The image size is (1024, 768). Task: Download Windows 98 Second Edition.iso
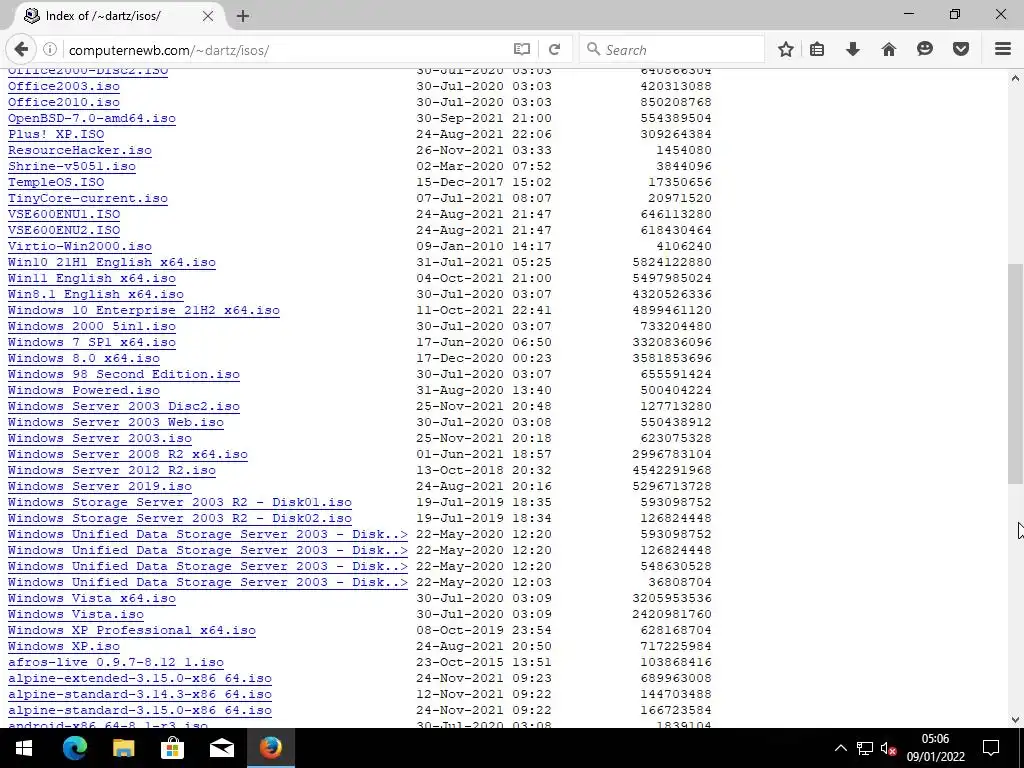click(x=124, y=374)
